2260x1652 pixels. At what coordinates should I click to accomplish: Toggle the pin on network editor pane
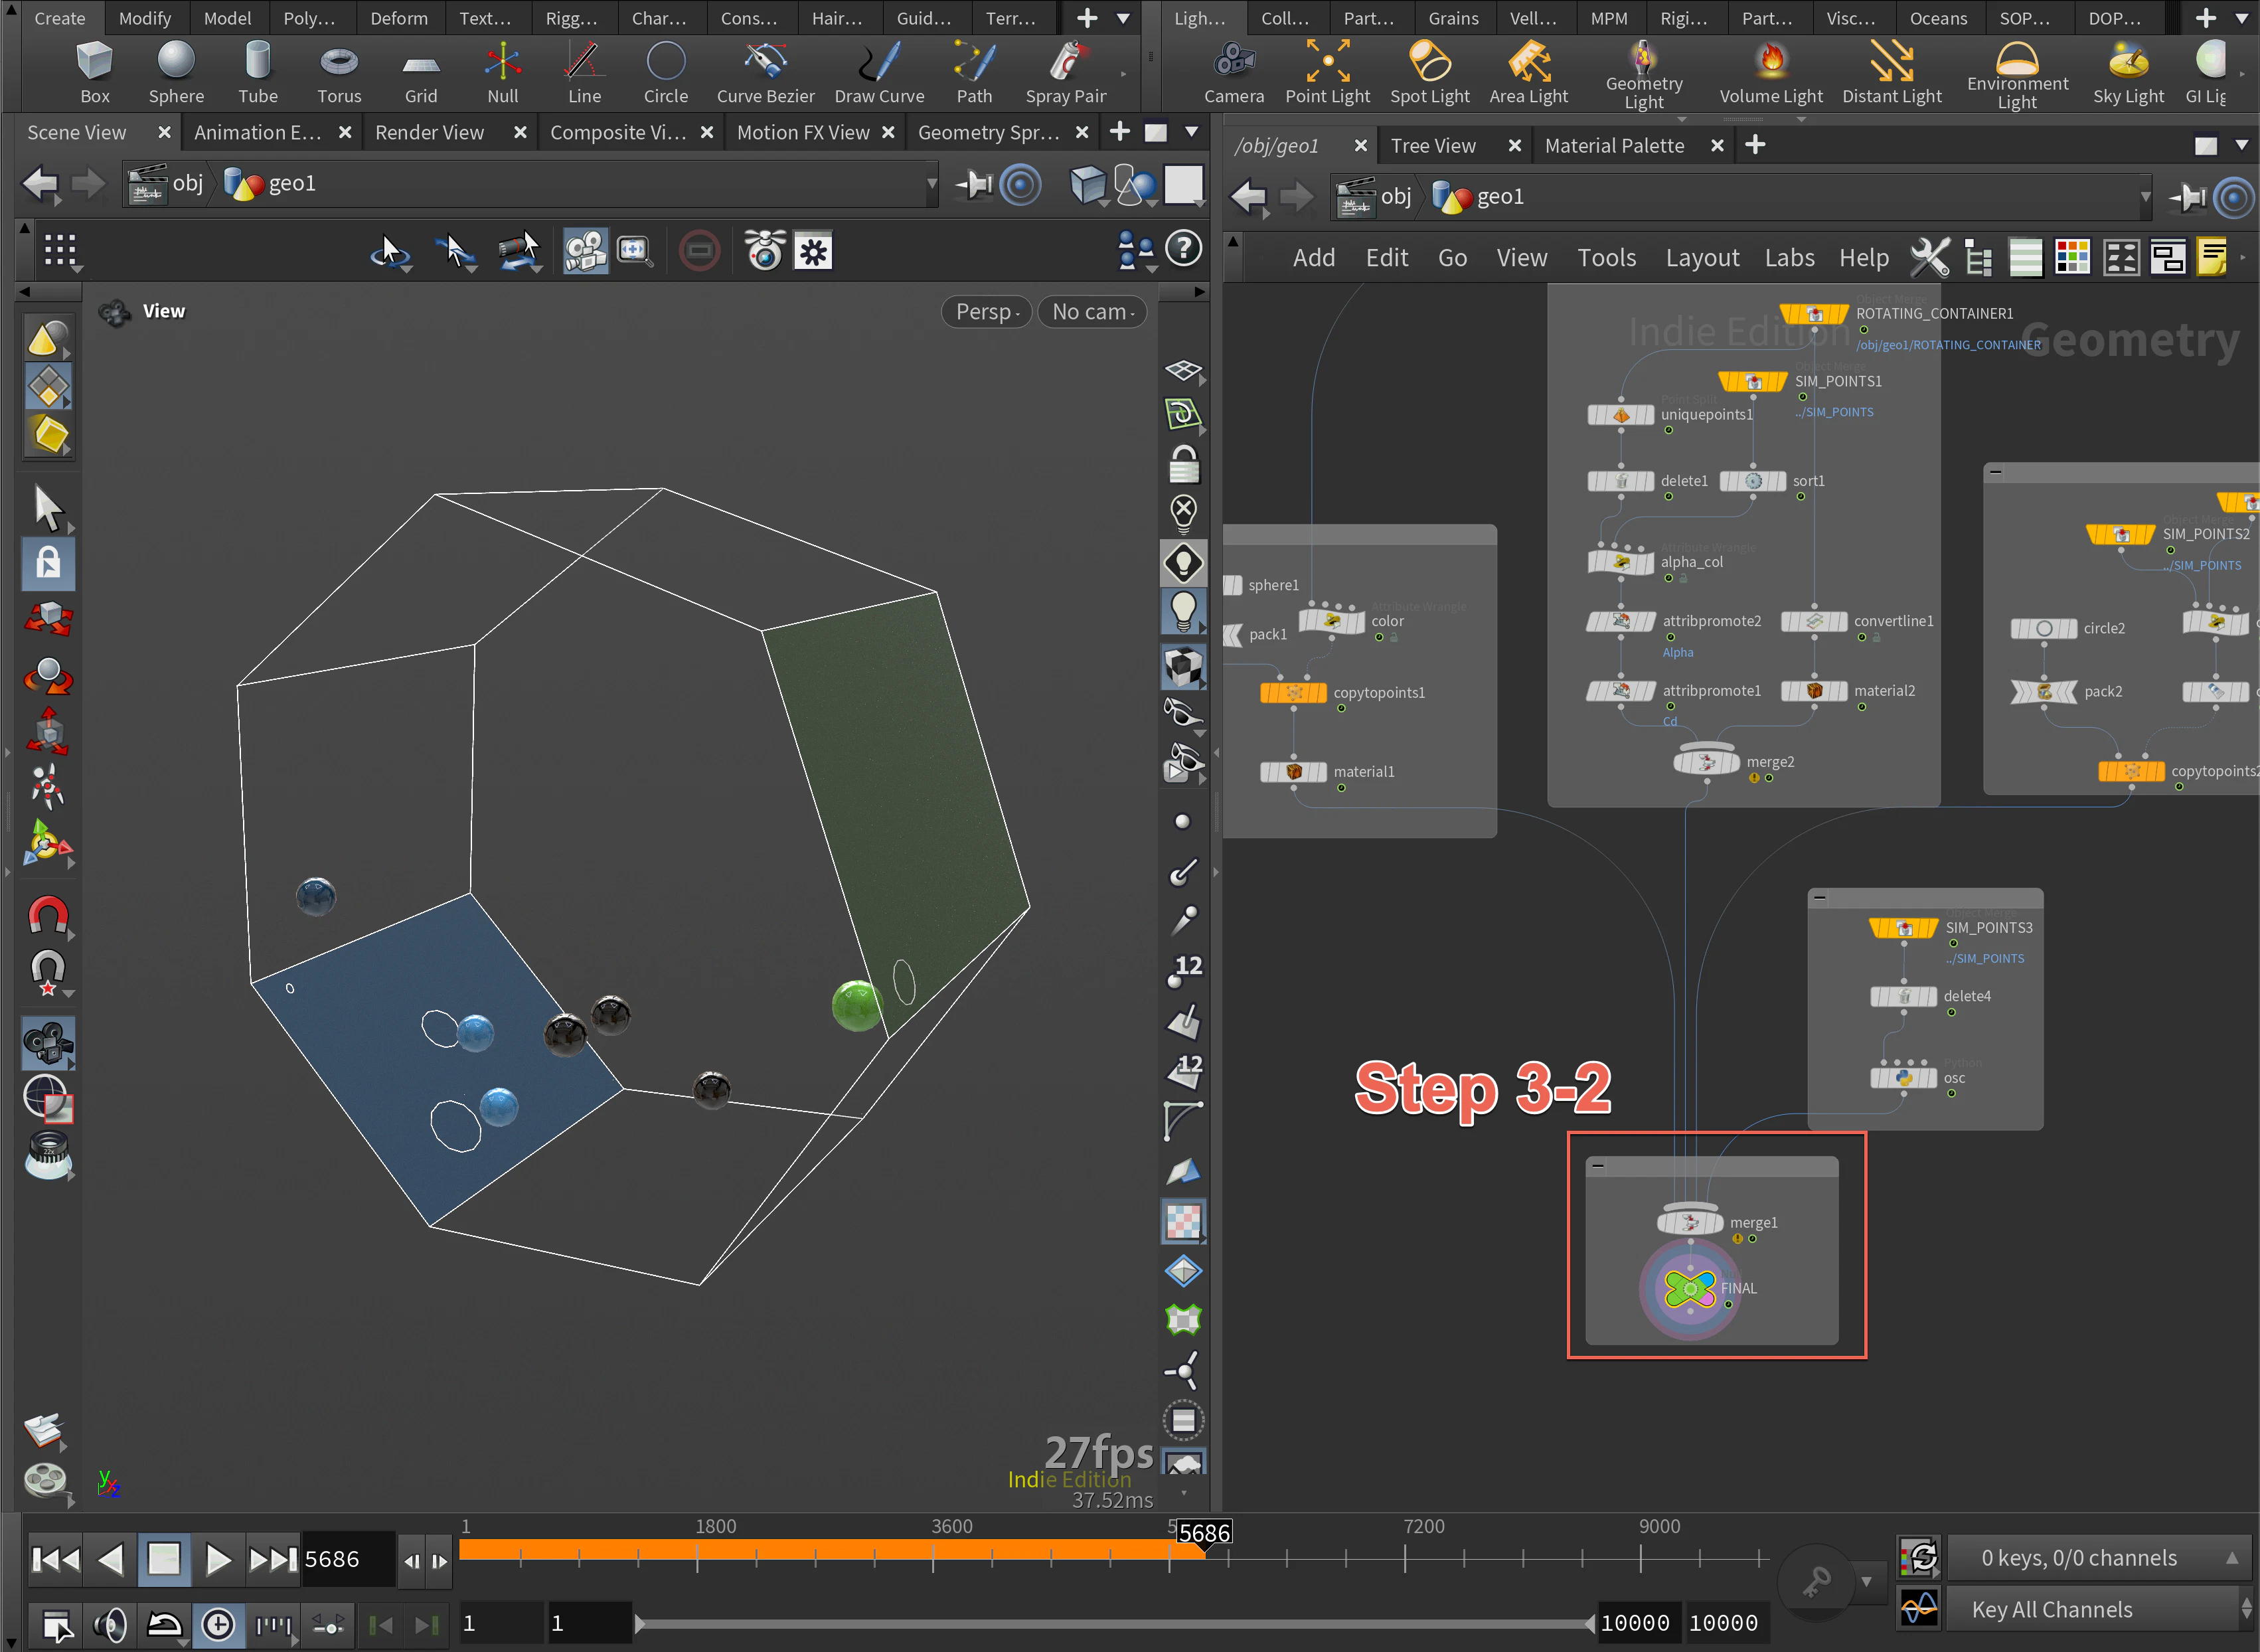2187,197
